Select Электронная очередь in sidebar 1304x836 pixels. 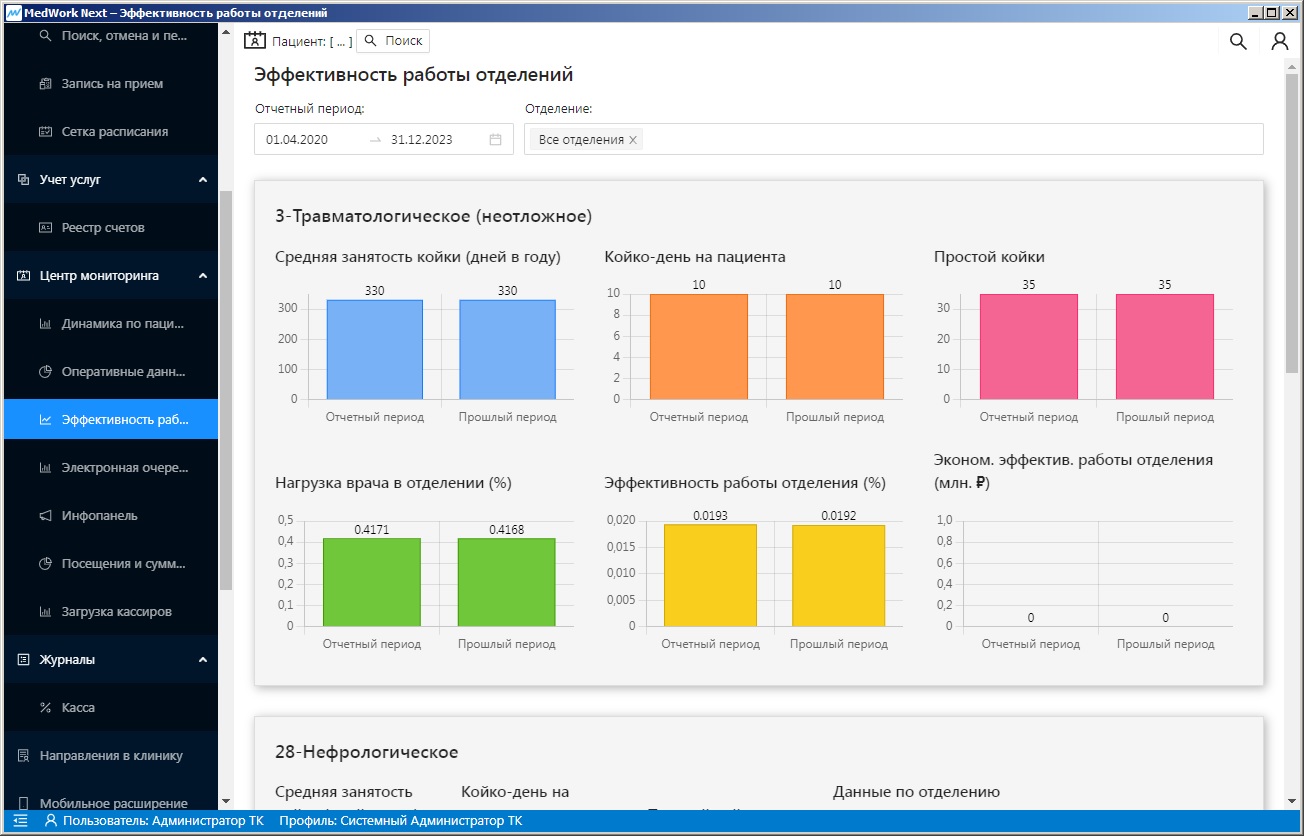123,468
